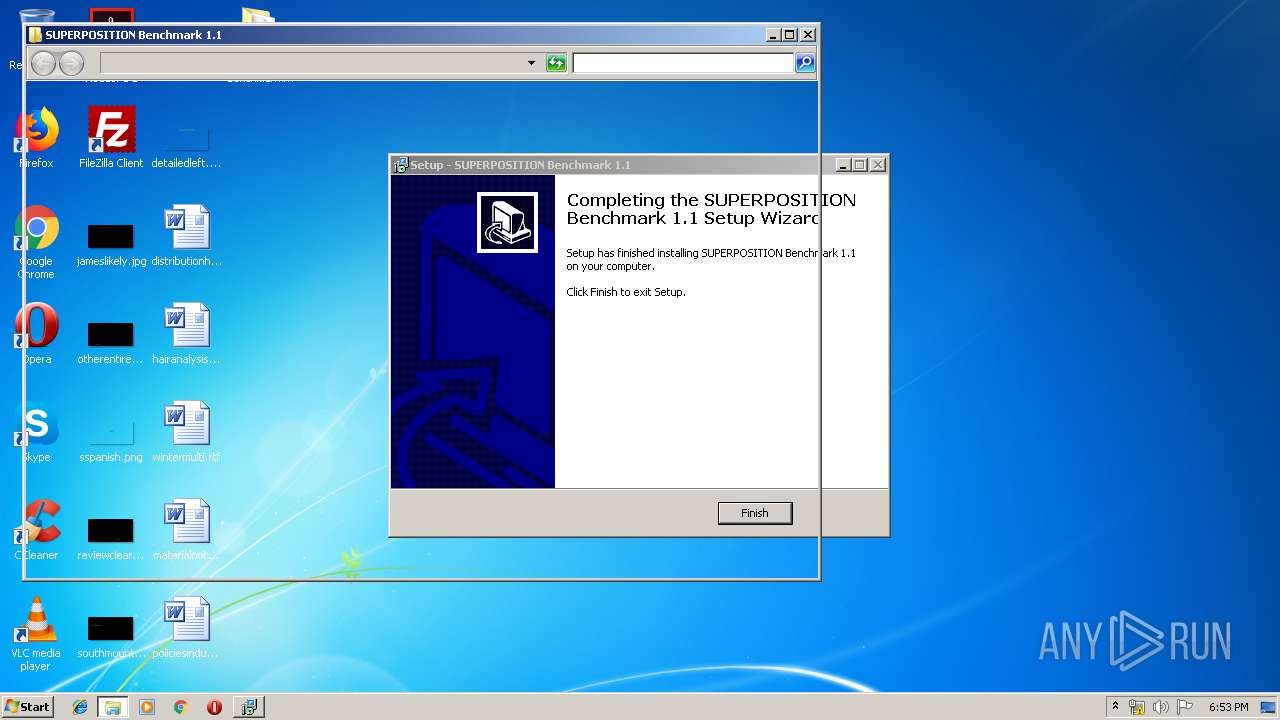Click the search magnifier button
Image resolution: width=1280 pixels, height=720 pixels.
[x=804, y=64]
